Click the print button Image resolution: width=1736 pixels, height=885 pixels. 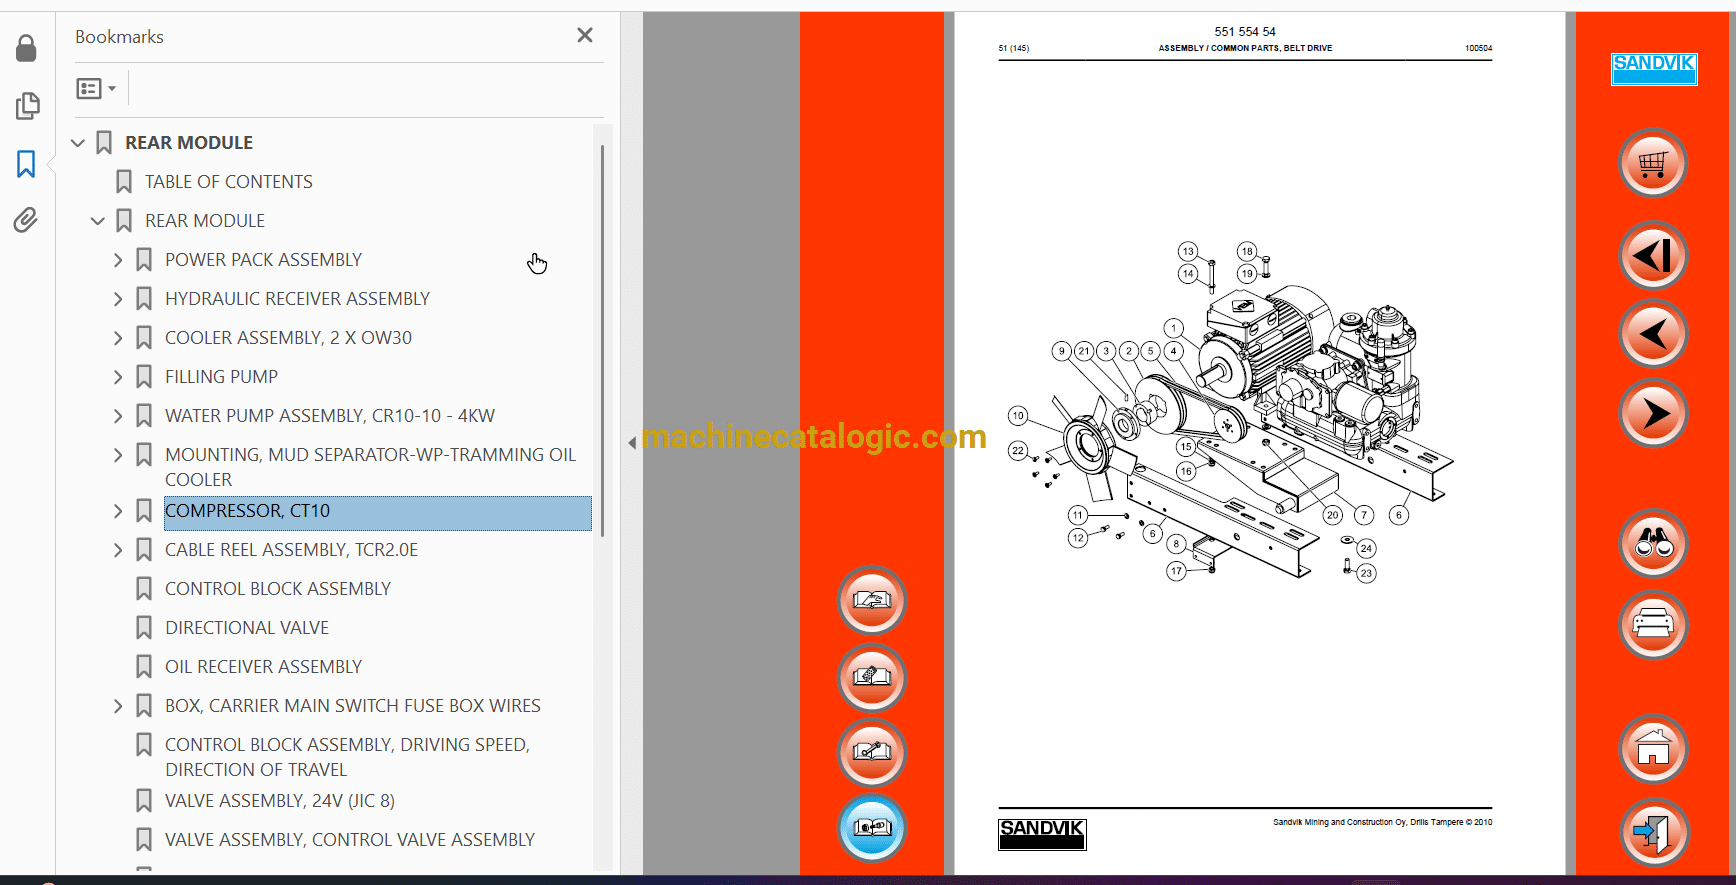[x=1653, y=625]
